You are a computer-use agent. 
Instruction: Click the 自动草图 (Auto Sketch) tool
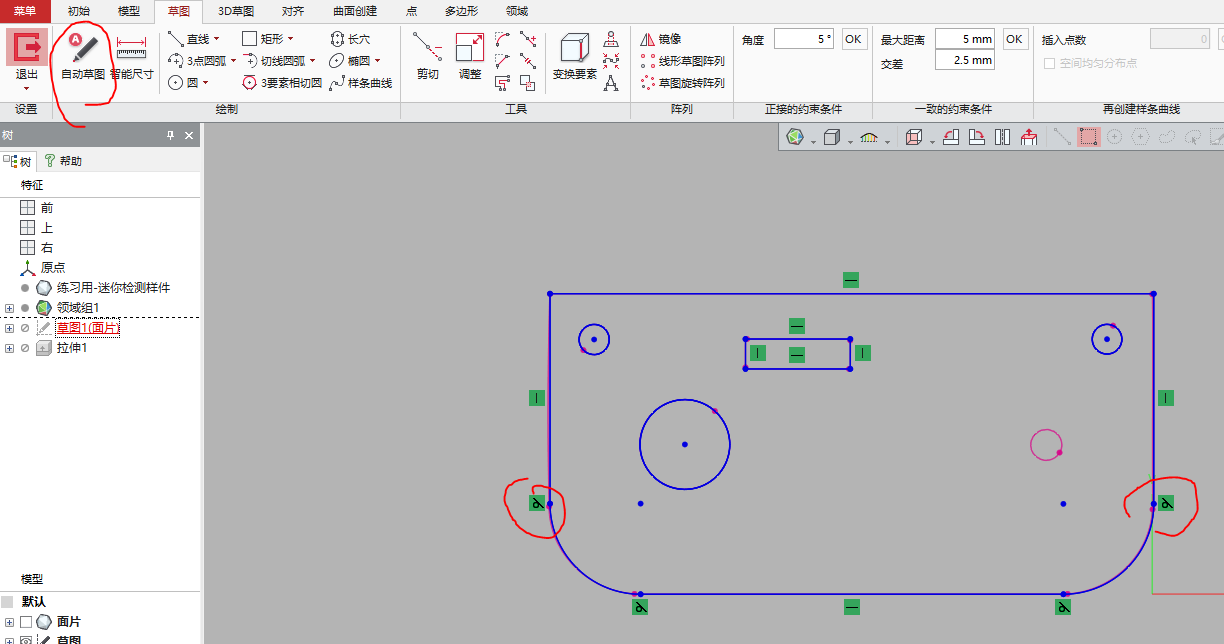coord(82,56)
